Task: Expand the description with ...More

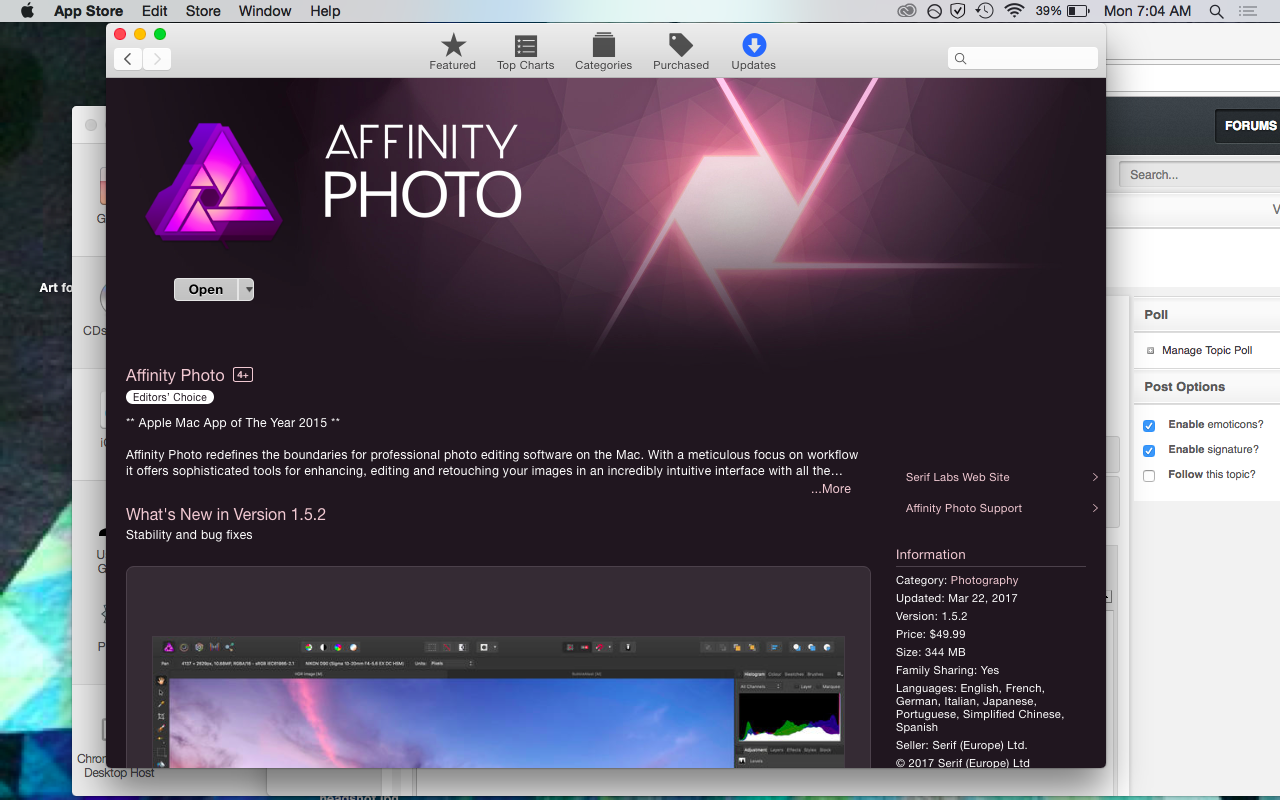Action: tap(831, 489)
